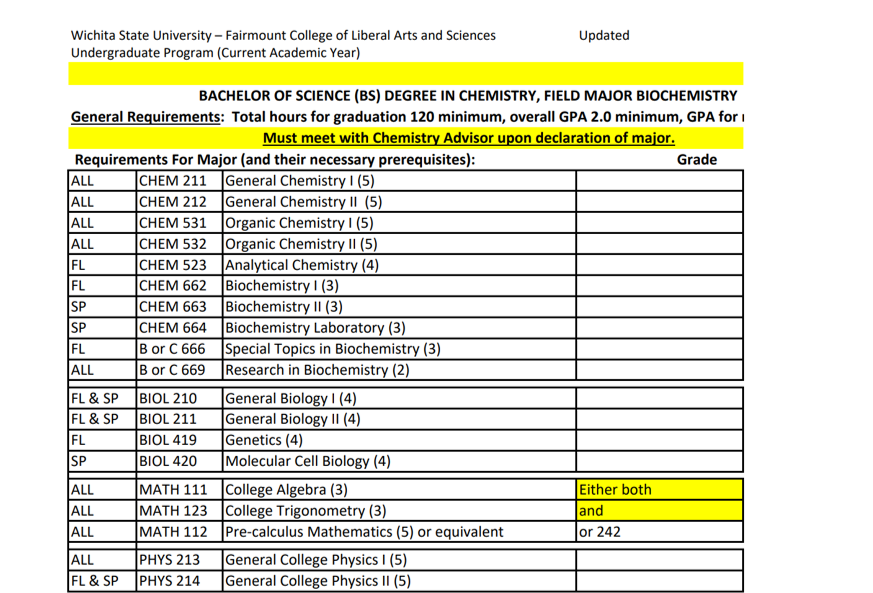Image resolution: width=873 pixels, height=593 pixels.
Task: Select Molecular Cell Biology (4) text
Action: (x=308, y=462)
